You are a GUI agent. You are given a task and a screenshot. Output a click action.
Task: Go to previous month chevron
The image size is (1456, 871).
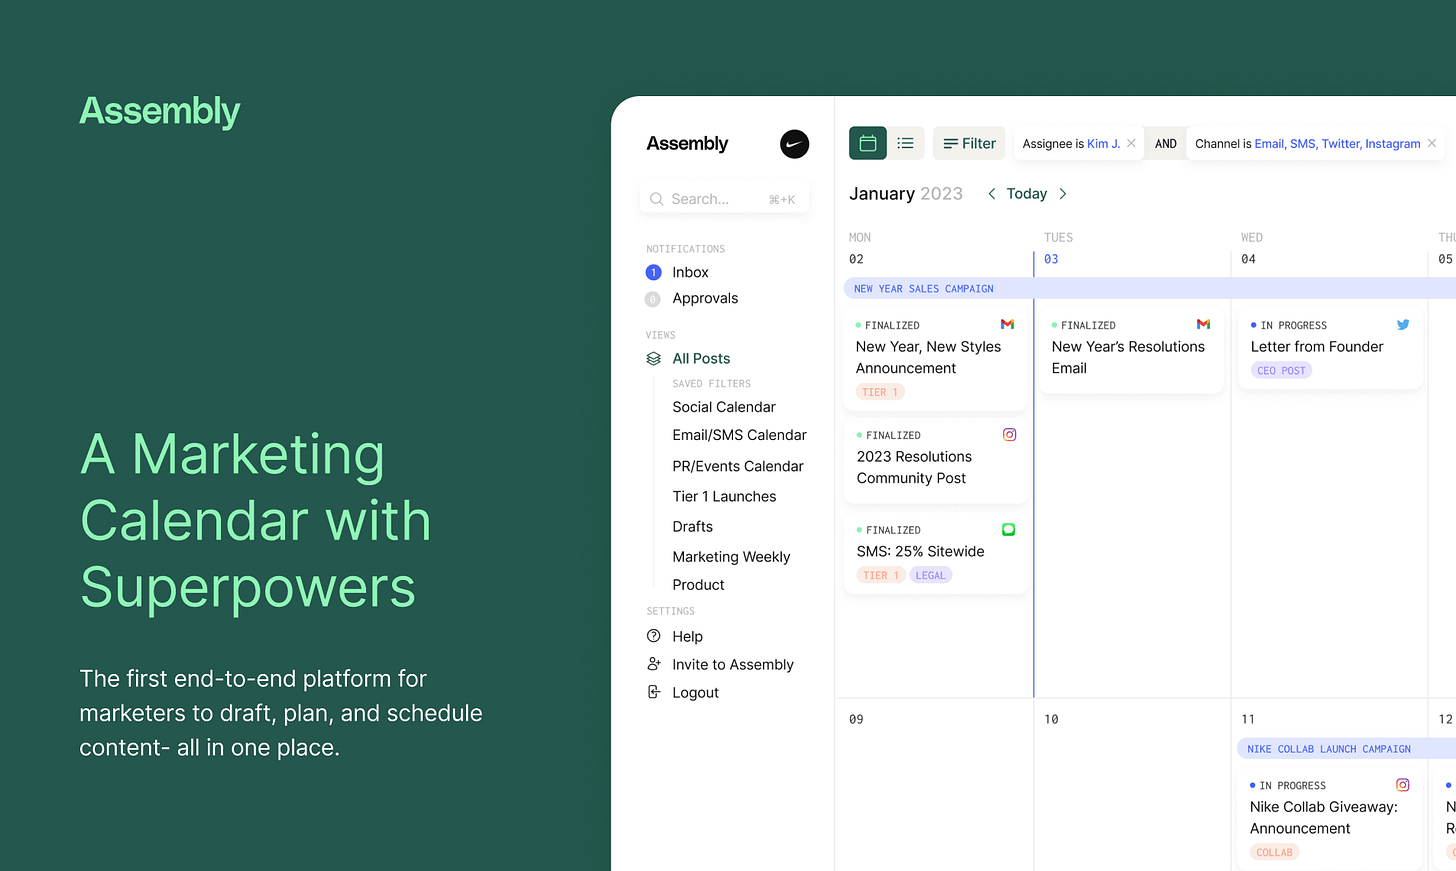[991, 194]
